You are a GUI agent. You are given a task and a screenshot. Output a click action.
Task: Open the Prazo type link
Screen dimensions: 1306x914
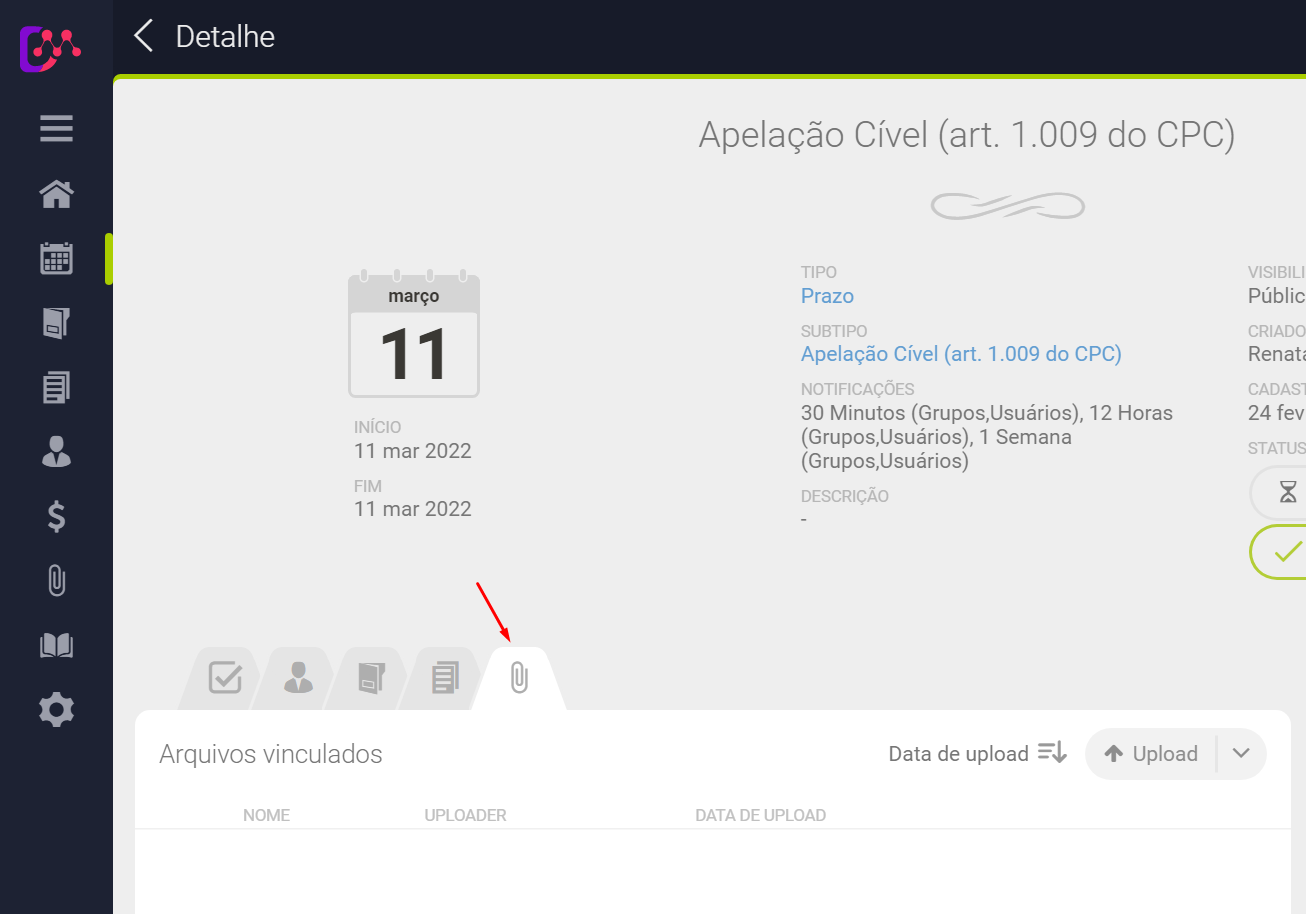[827, 296]
